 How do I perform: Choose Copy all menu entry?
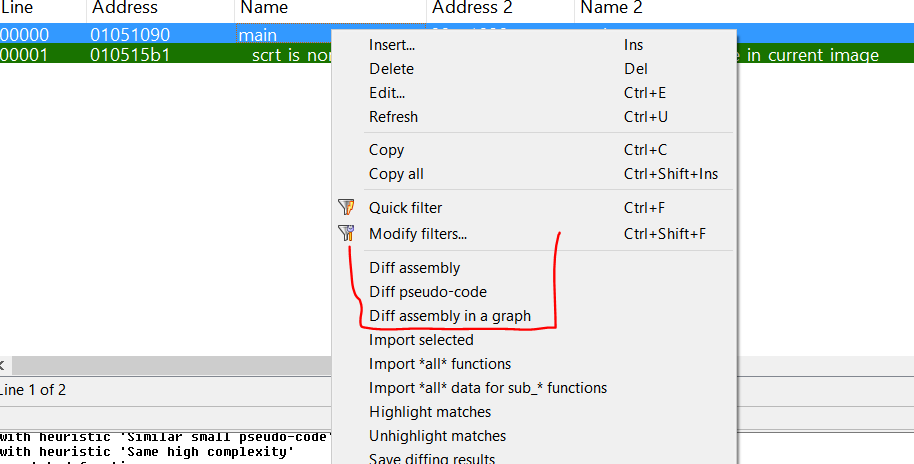click(396, 174)
